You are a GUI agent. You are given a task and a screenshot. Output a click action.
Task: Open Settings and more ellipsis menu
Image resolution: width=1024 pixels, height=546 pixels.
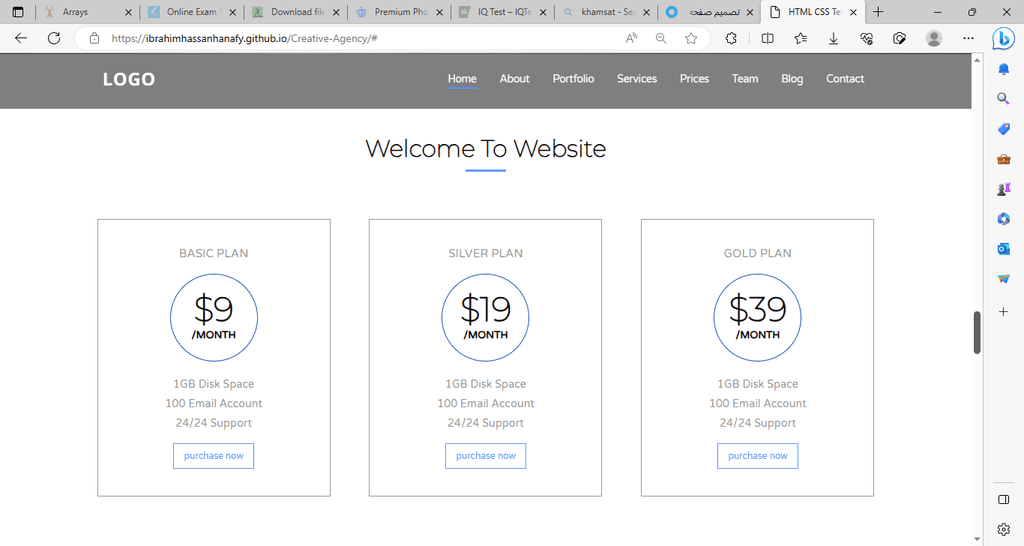tap(968, 39)
